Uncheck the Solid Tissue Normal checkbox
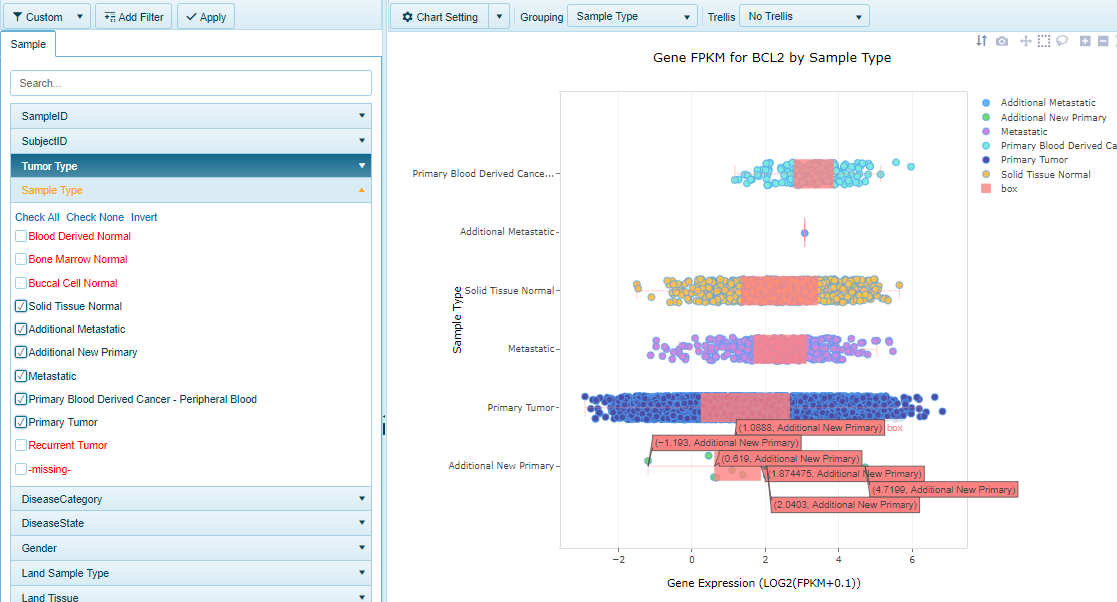1117x602 pixels. coord(21,306)
